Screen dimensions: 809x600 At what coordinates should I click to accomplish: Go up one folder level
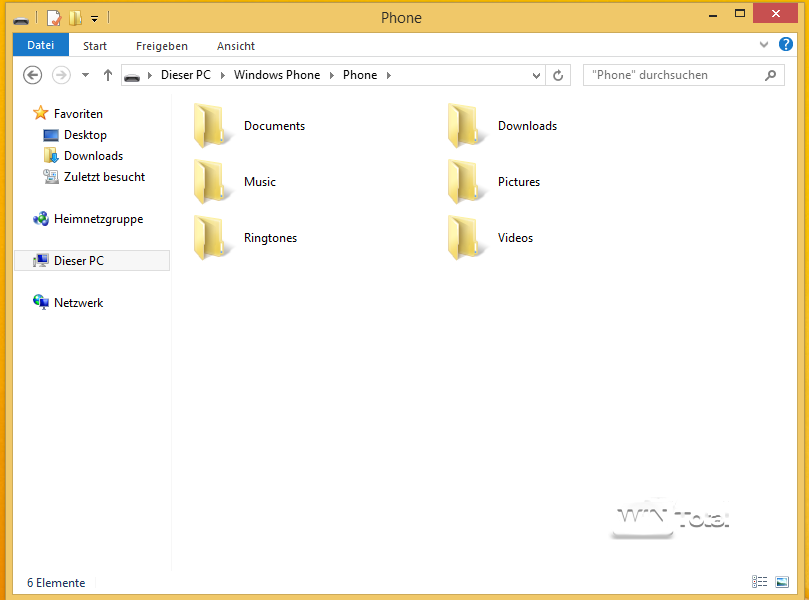click(x=108, y=75)
